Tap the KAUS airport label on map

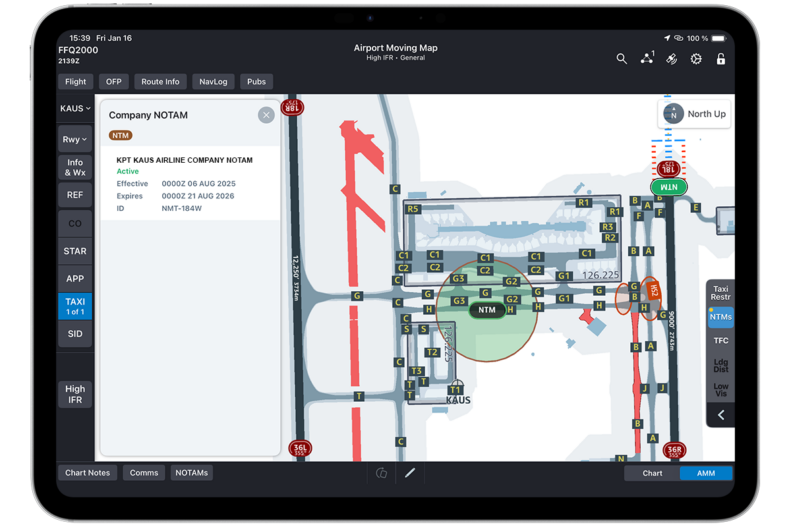[458, 400]
